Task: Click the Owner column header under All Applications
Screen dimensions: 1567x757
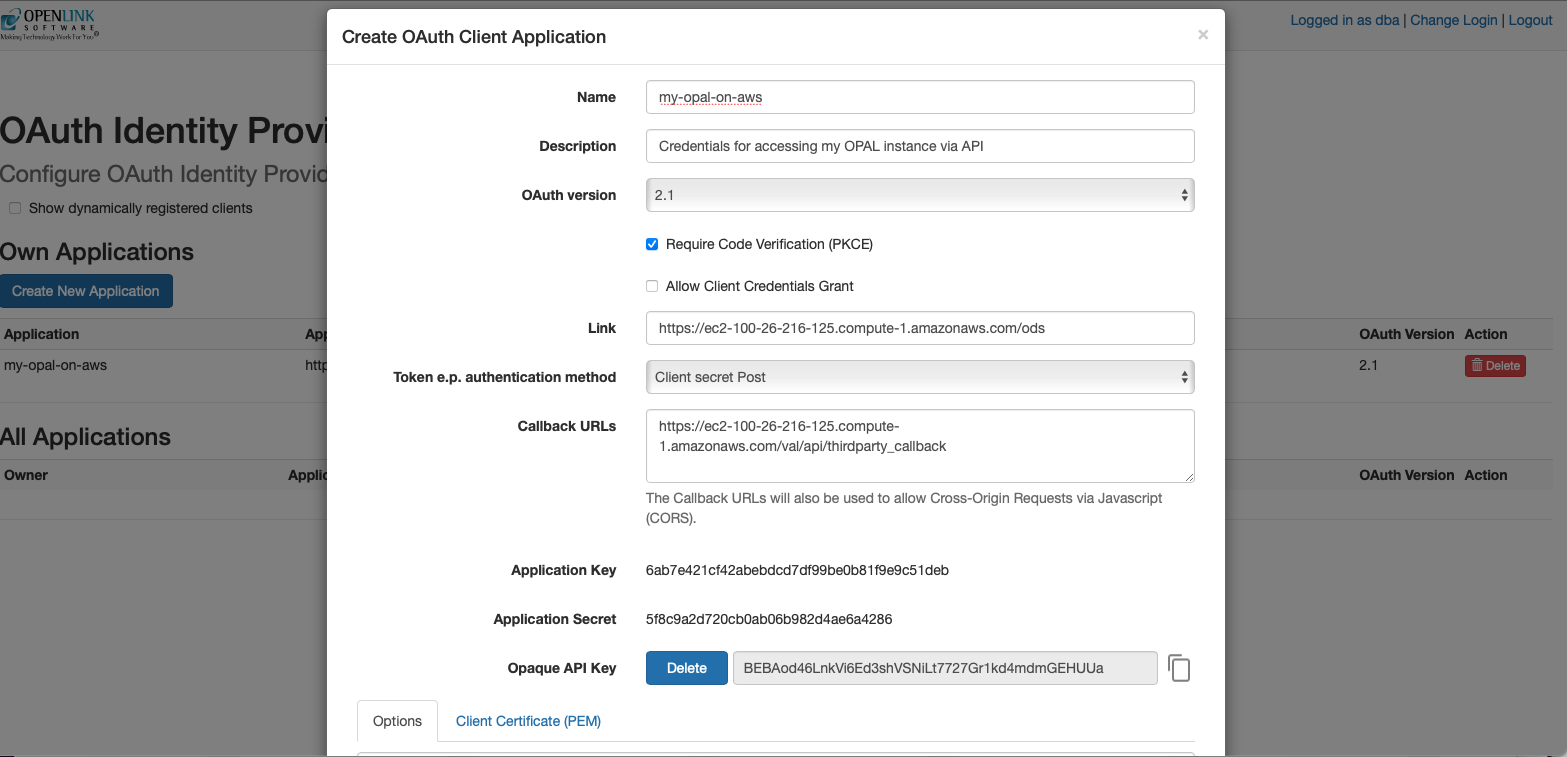Action: point(26,475)
